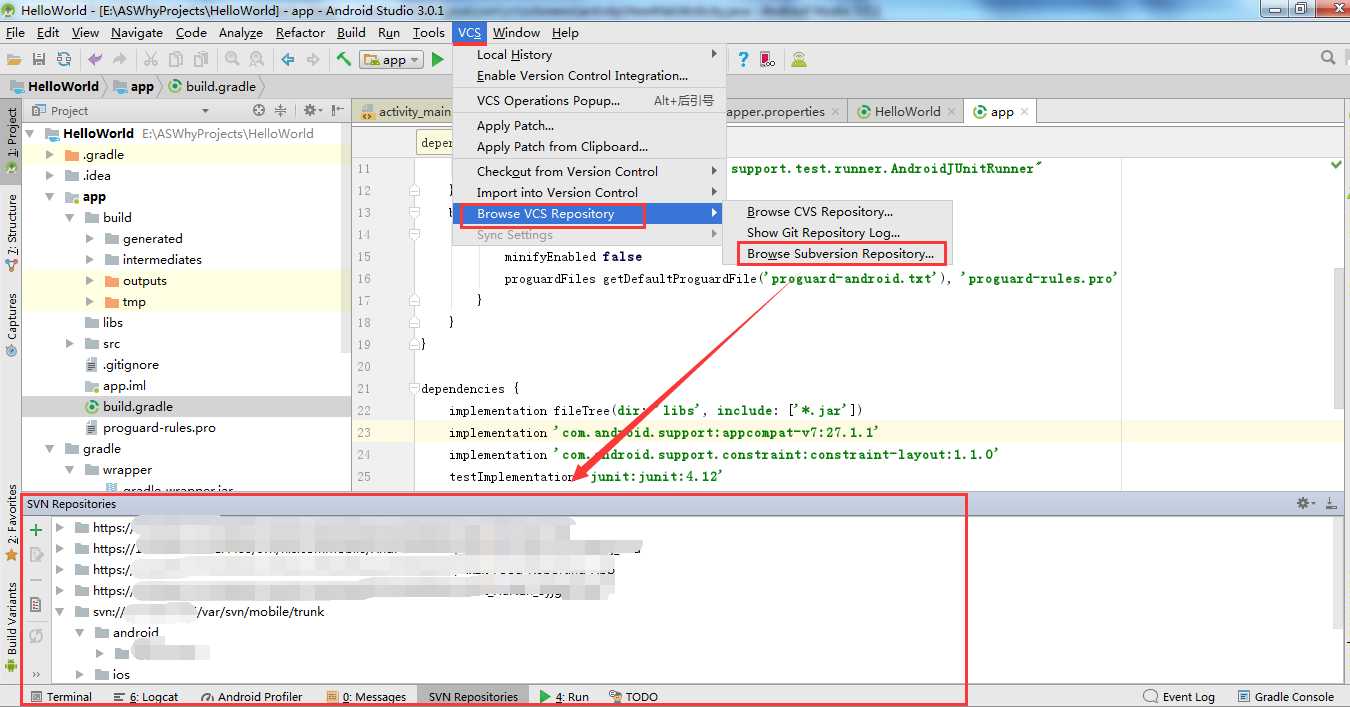Image resolution: width=1350 pixels, height=707 pixels.
Task: Open SVN Repositories panel gear icon
Action: (x=1305, y=504)
